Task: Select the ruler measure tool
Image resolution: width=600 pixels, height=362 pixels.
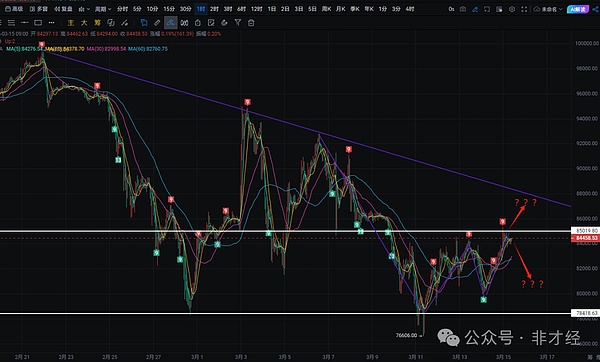Action: 157,23
